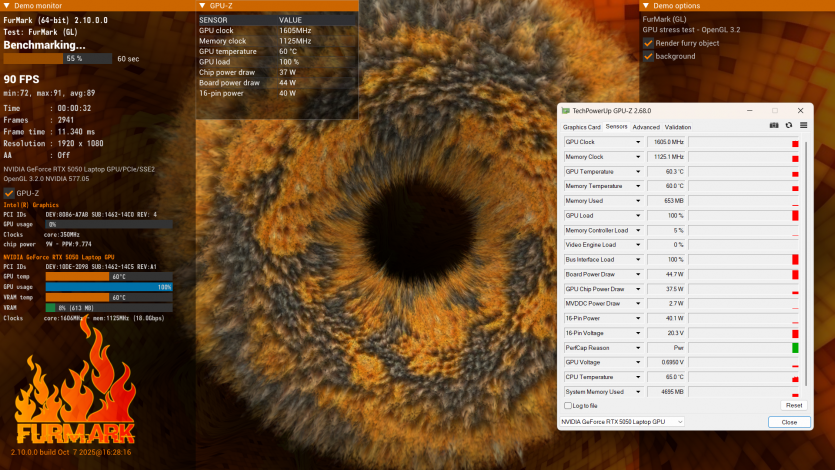Uncheck GPU-Z checkbox in Demo monitor

(9, 193)
